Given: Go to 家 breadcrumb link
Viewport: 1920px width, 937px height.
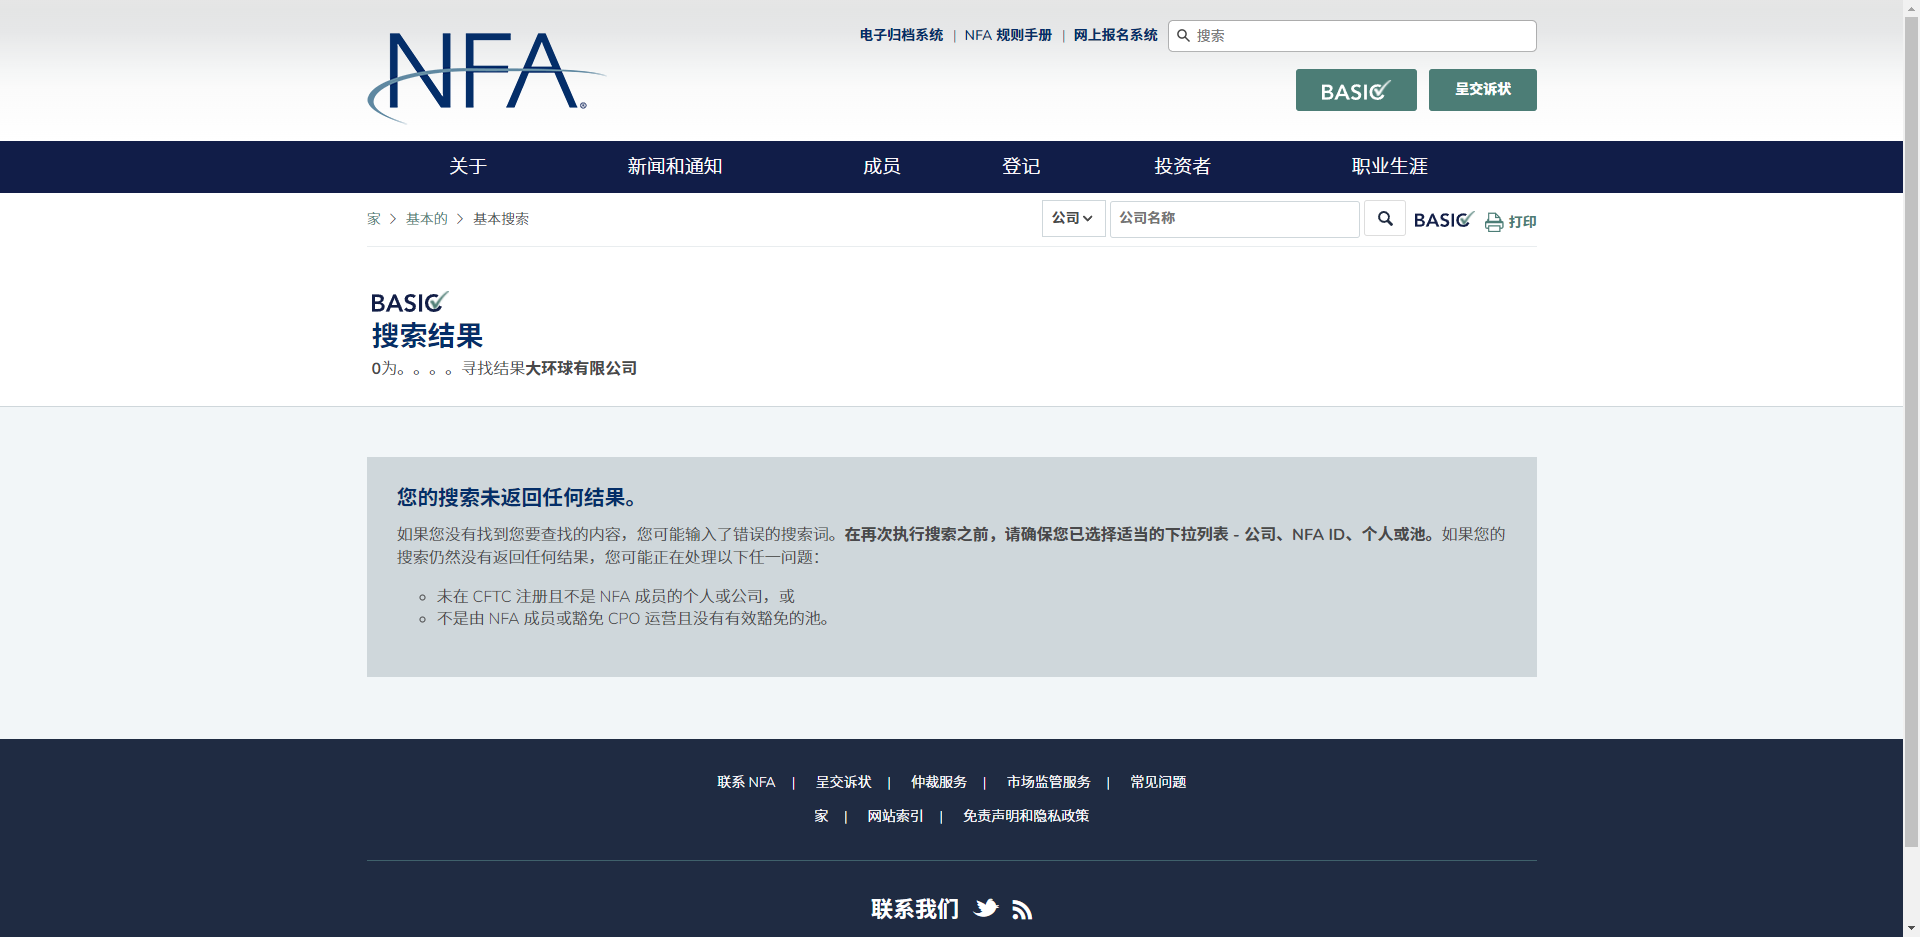Looking at the screenshot, I should coord(374,219).
